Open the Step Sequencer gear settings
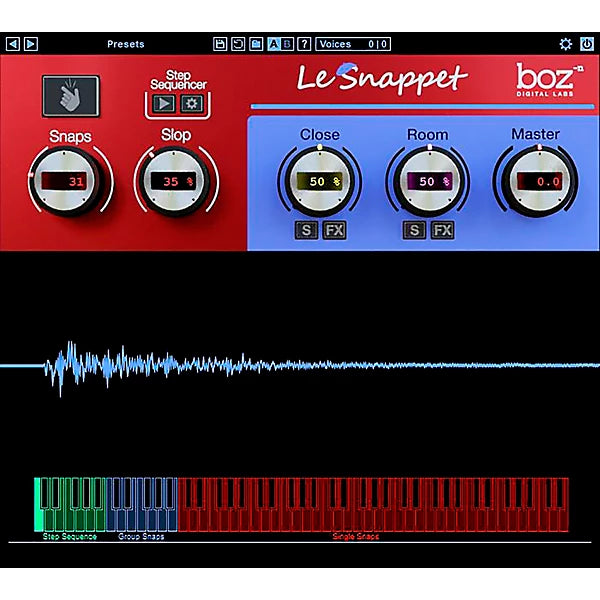Viewport: 600px width, 600px height. coord(192,104)
